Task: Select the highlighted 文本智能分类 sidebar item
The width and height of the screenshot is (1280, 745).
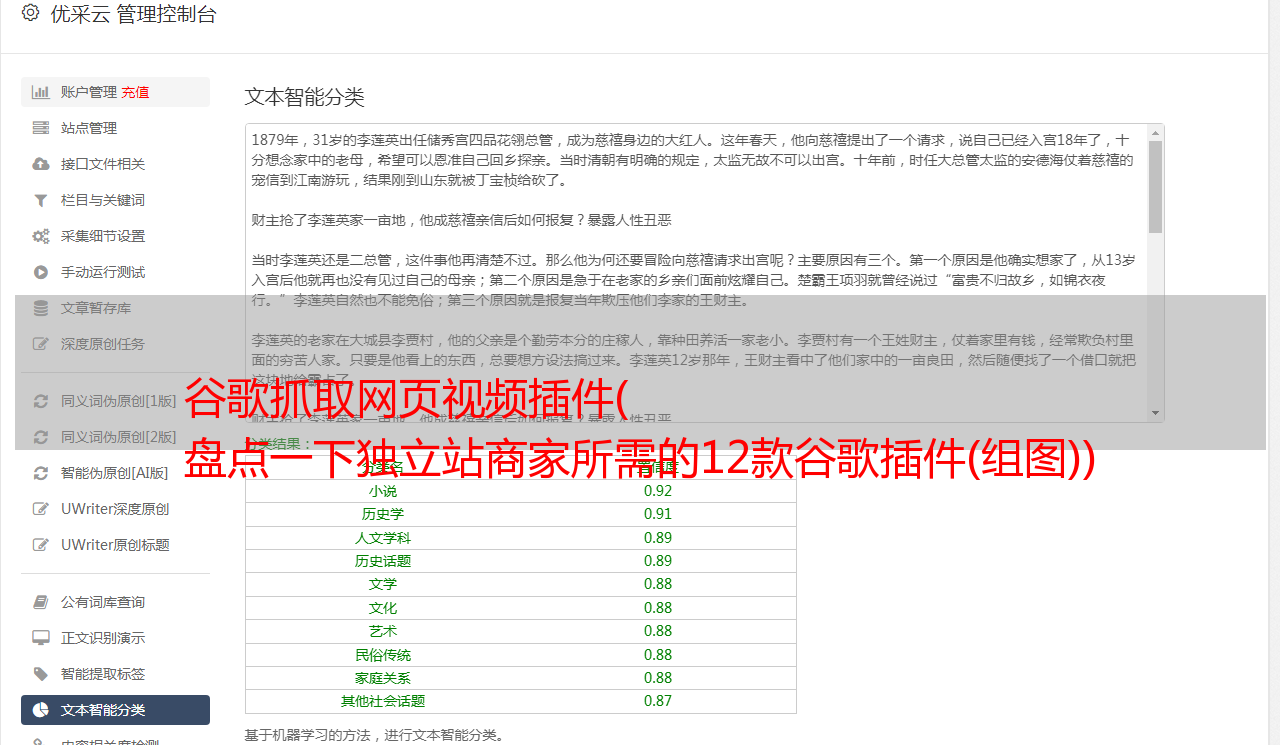Action: pos(115,710)
